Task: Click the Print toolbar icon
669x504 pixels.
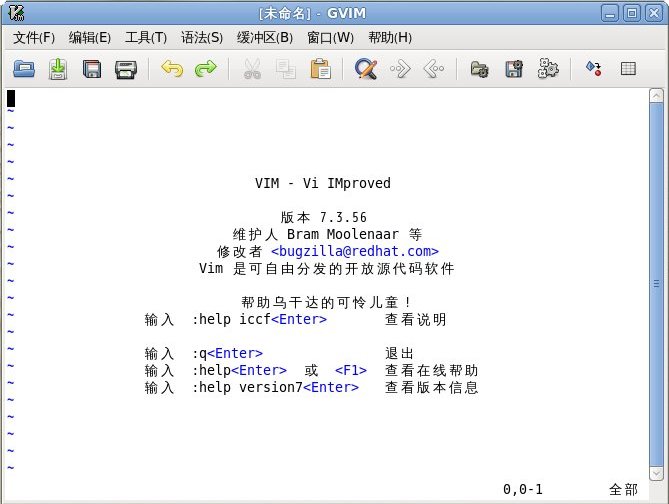Action: [x=126, y=69]
